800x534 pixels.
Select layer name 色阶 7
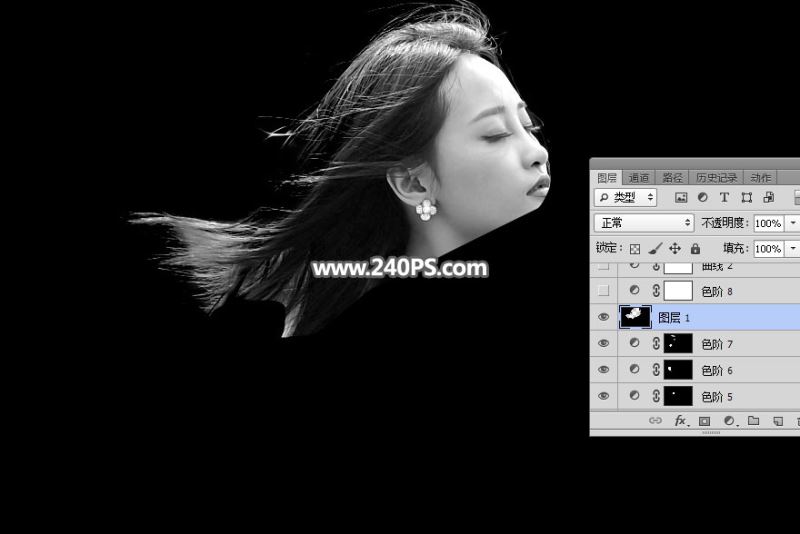pyautogui.click(x=717, y=344)
